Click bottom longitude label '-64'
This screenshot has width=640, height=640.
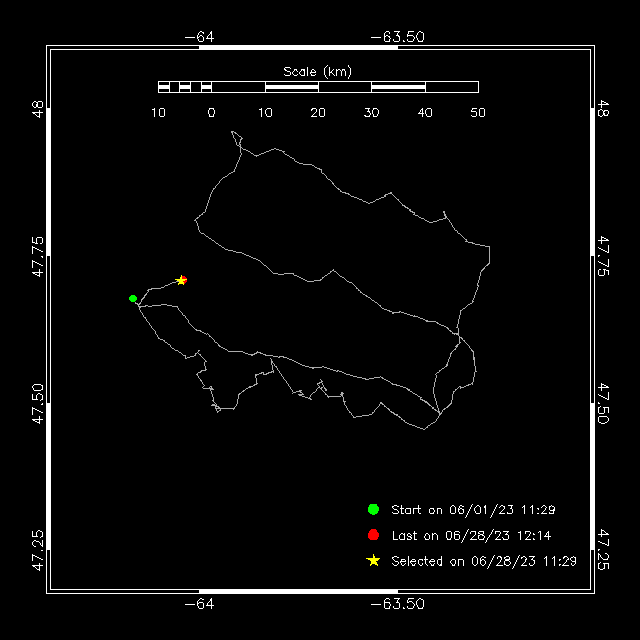tap(199, 604)
